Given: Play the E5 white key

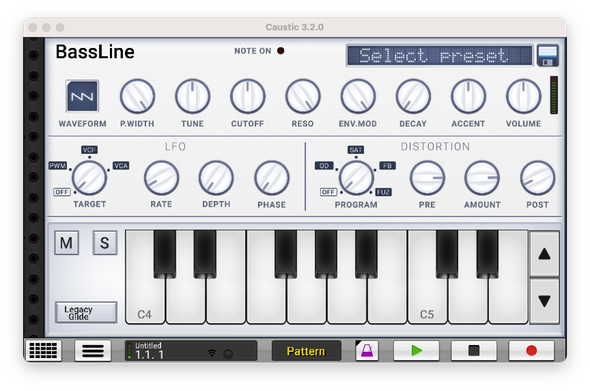Looking at the screenshot, I should (x=508, y=301).
